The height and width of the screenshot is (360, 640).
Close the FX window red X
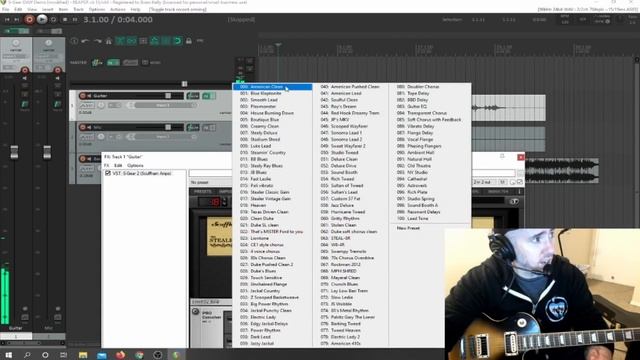(x=521, y=157)
